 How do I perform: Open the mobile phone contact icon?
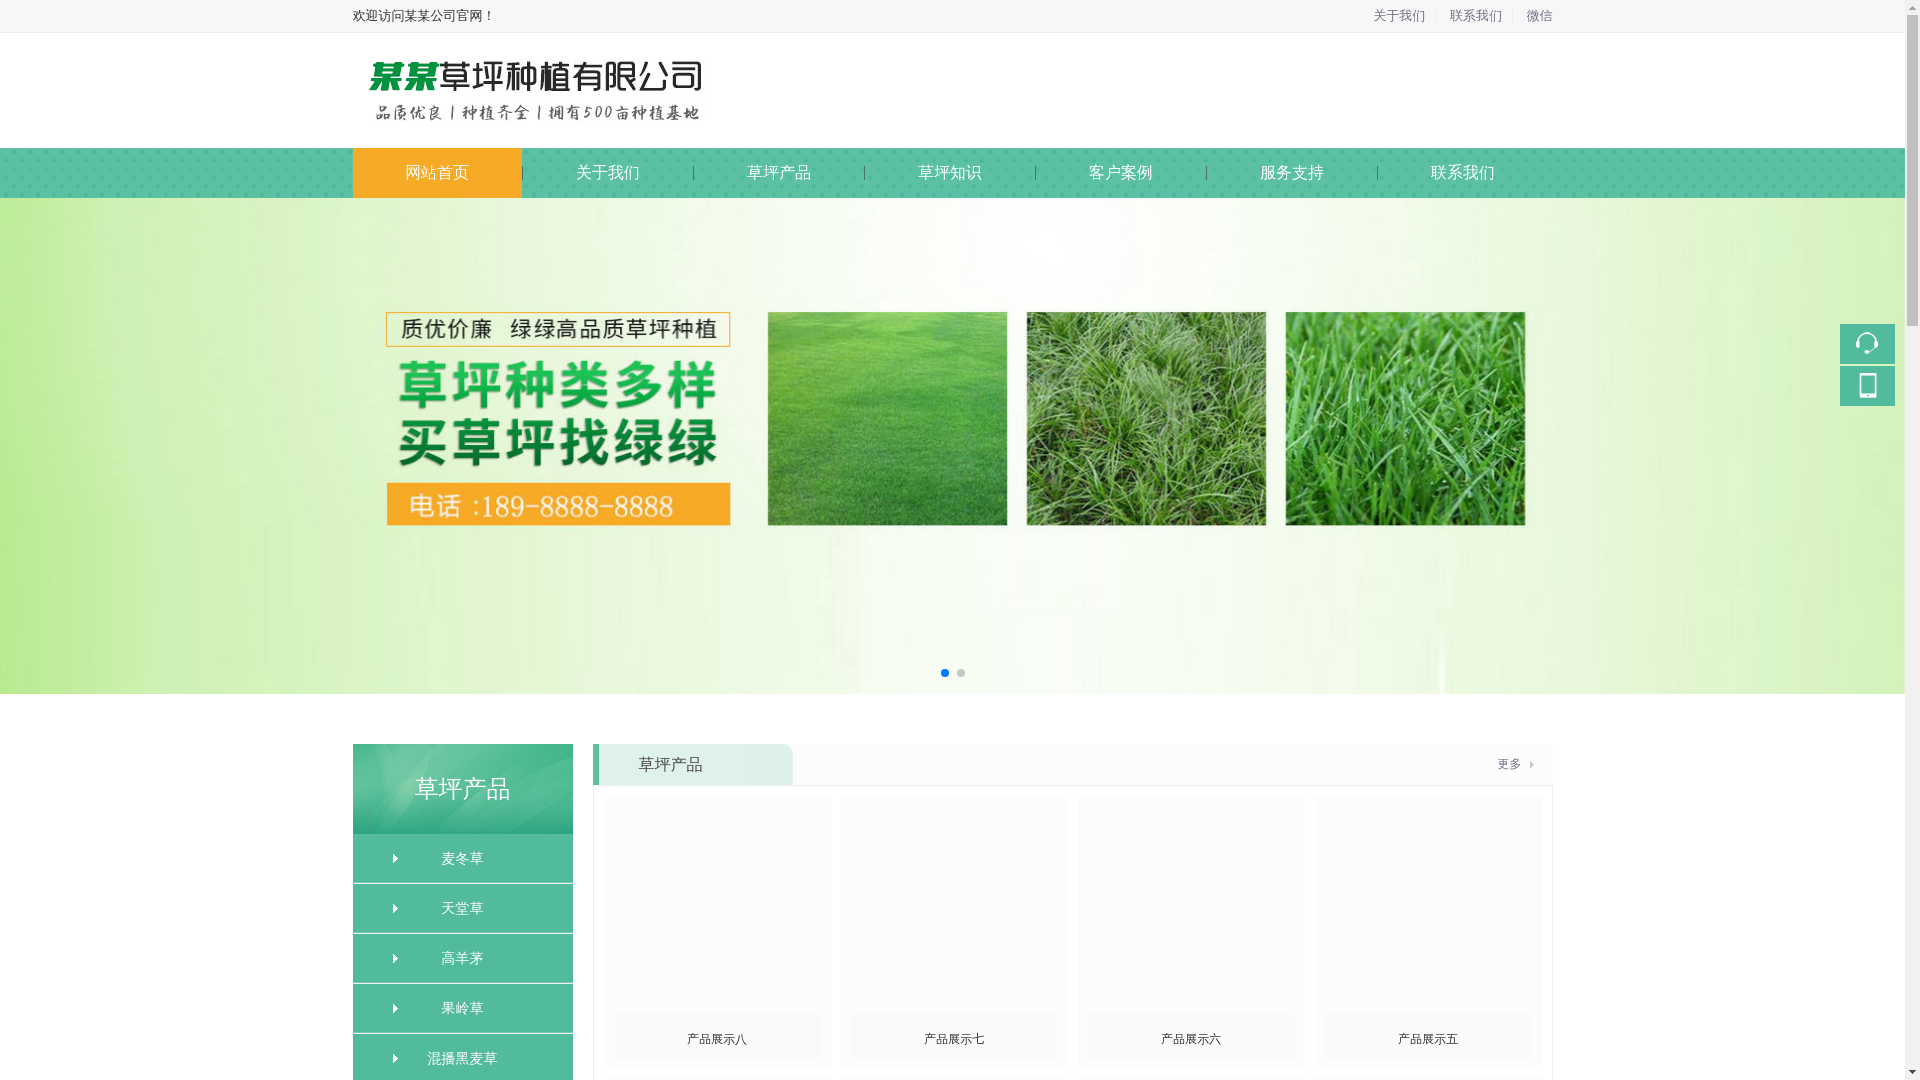[x=1867, y=386]
